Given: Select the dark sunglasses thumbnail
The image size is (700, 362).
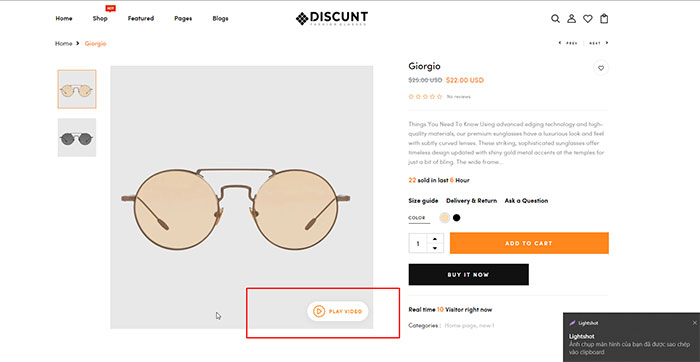Looking at the screenshot, I should tap(77, 137).
